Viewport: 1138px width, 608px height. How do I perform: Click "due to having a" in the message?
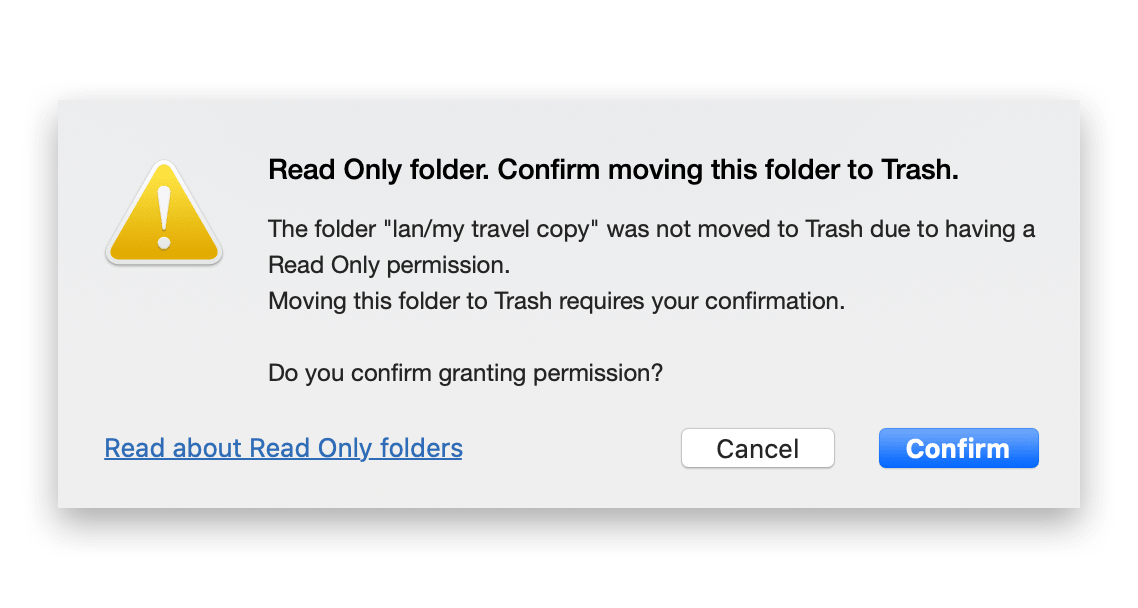pyautogui.click(x=952, y=229)
